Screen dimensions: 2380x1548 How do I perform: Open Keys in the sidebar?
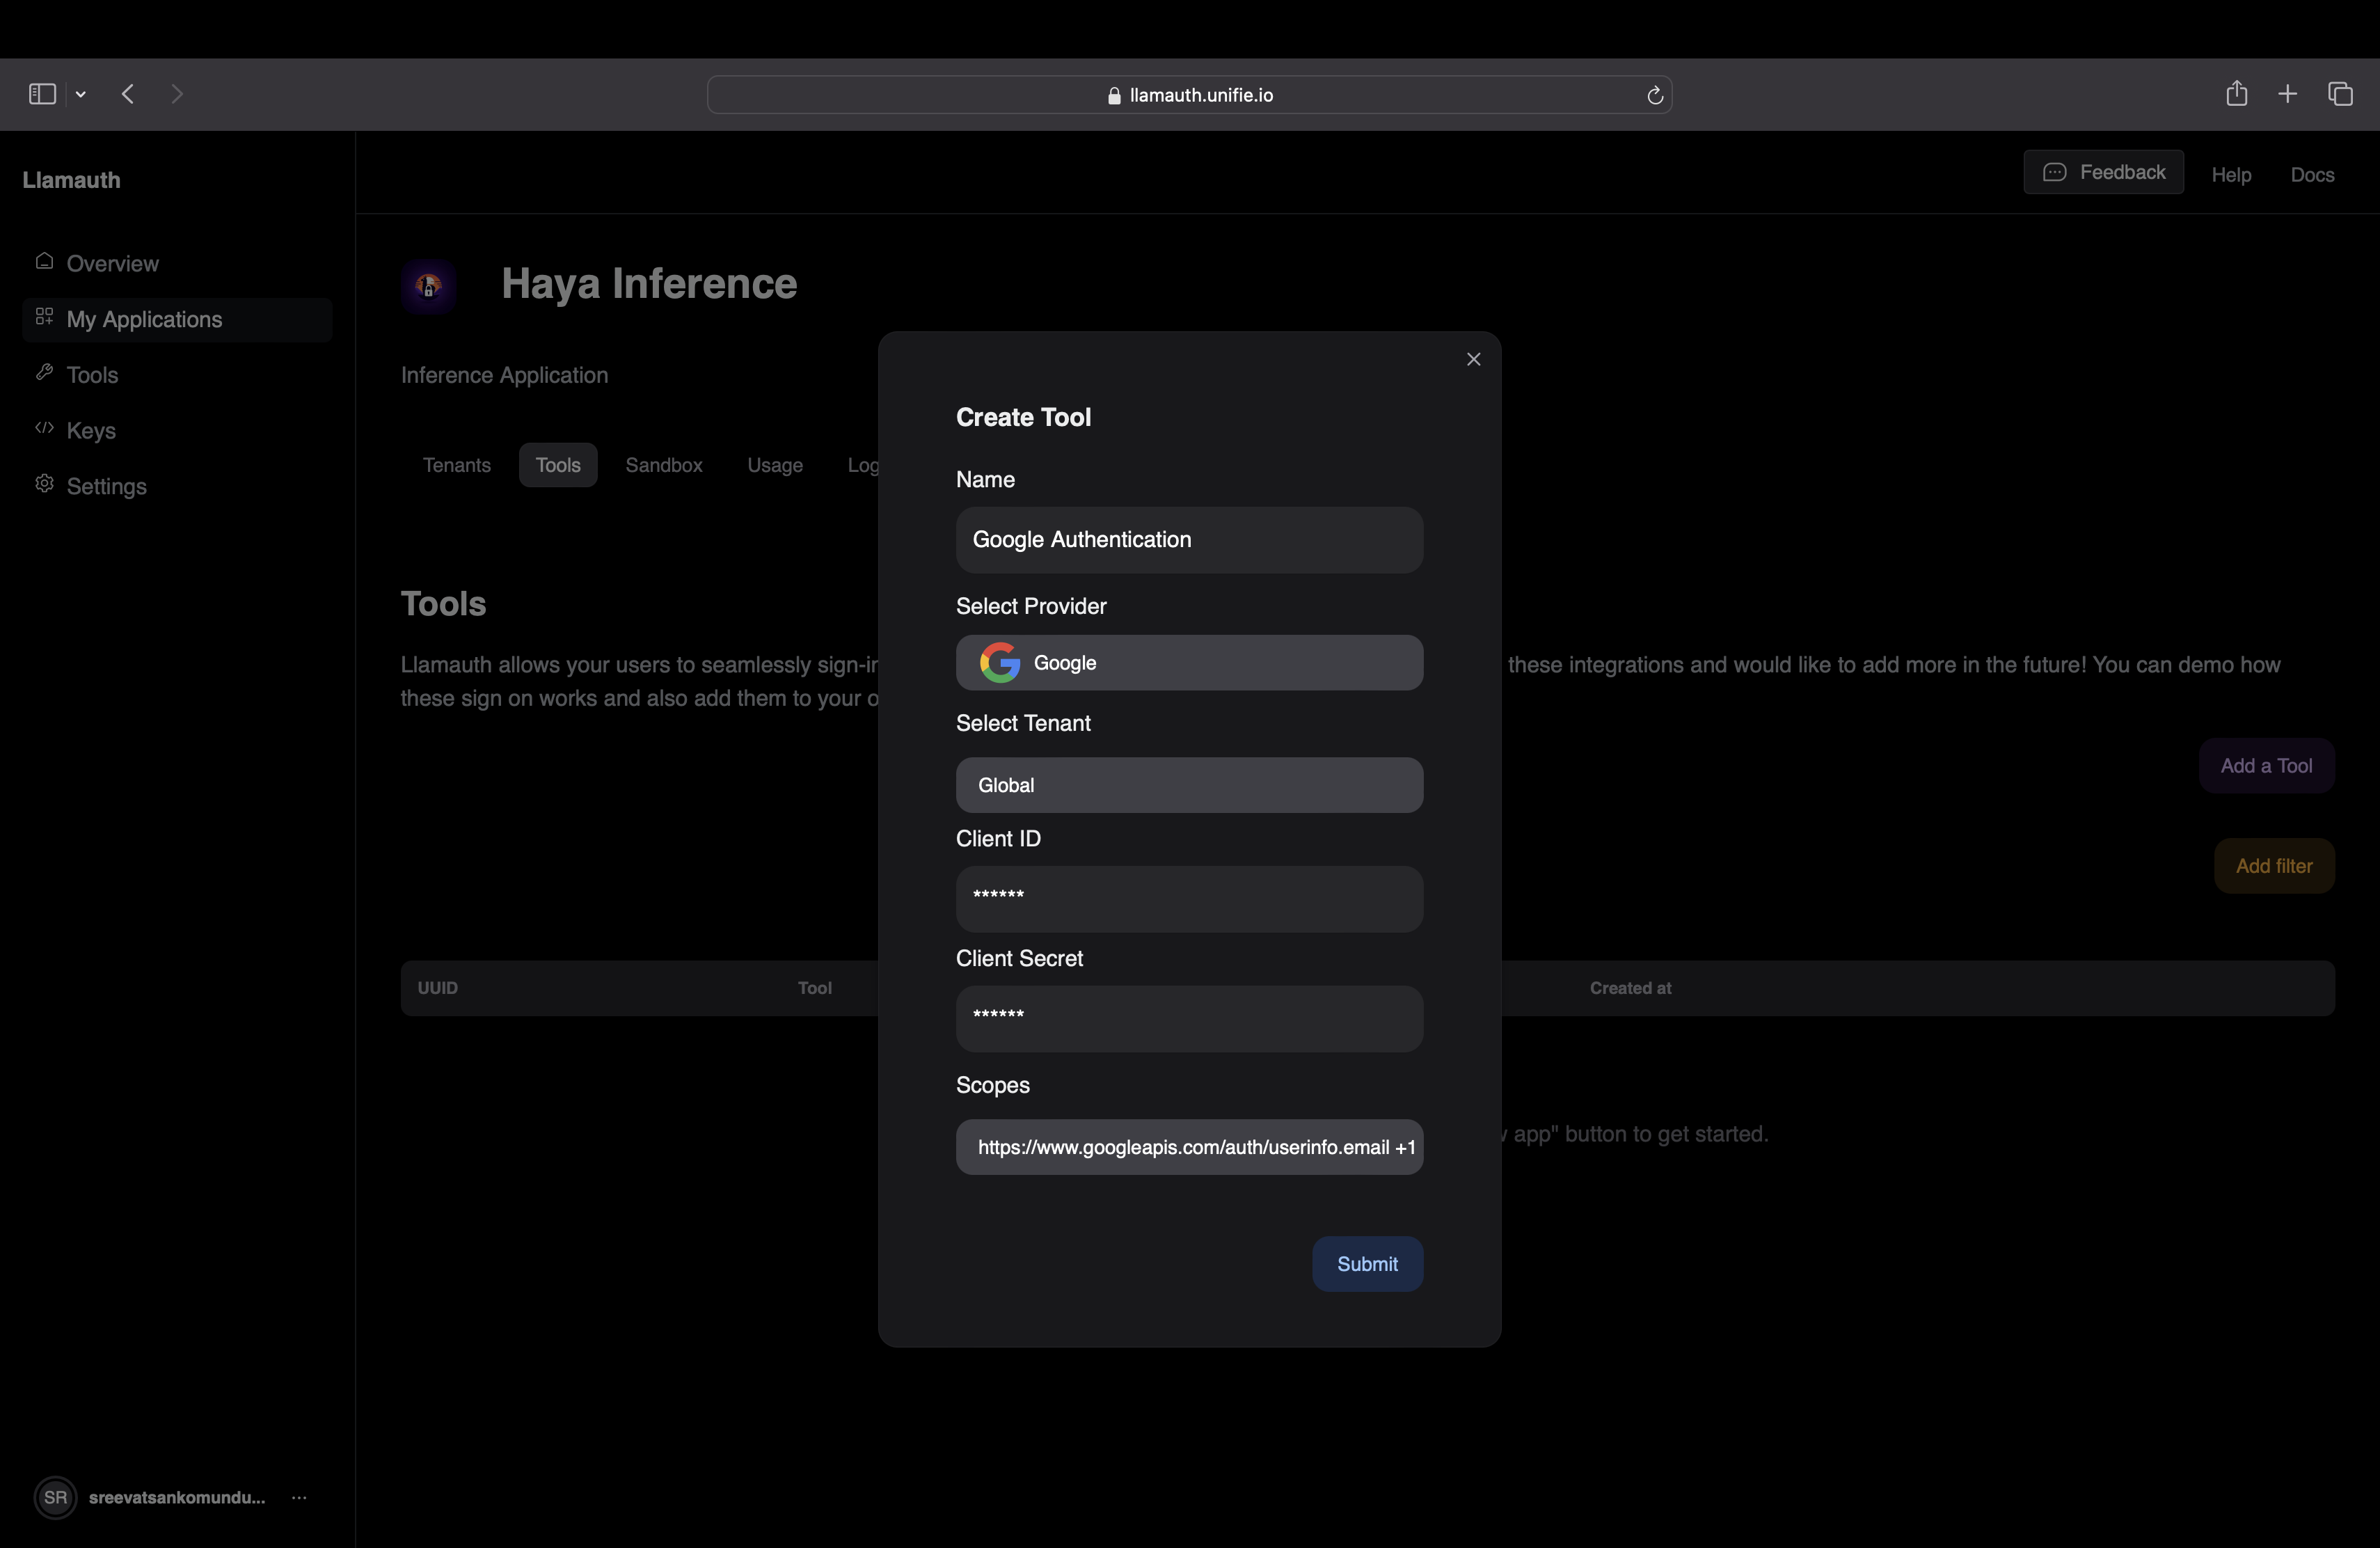(177, 431)
